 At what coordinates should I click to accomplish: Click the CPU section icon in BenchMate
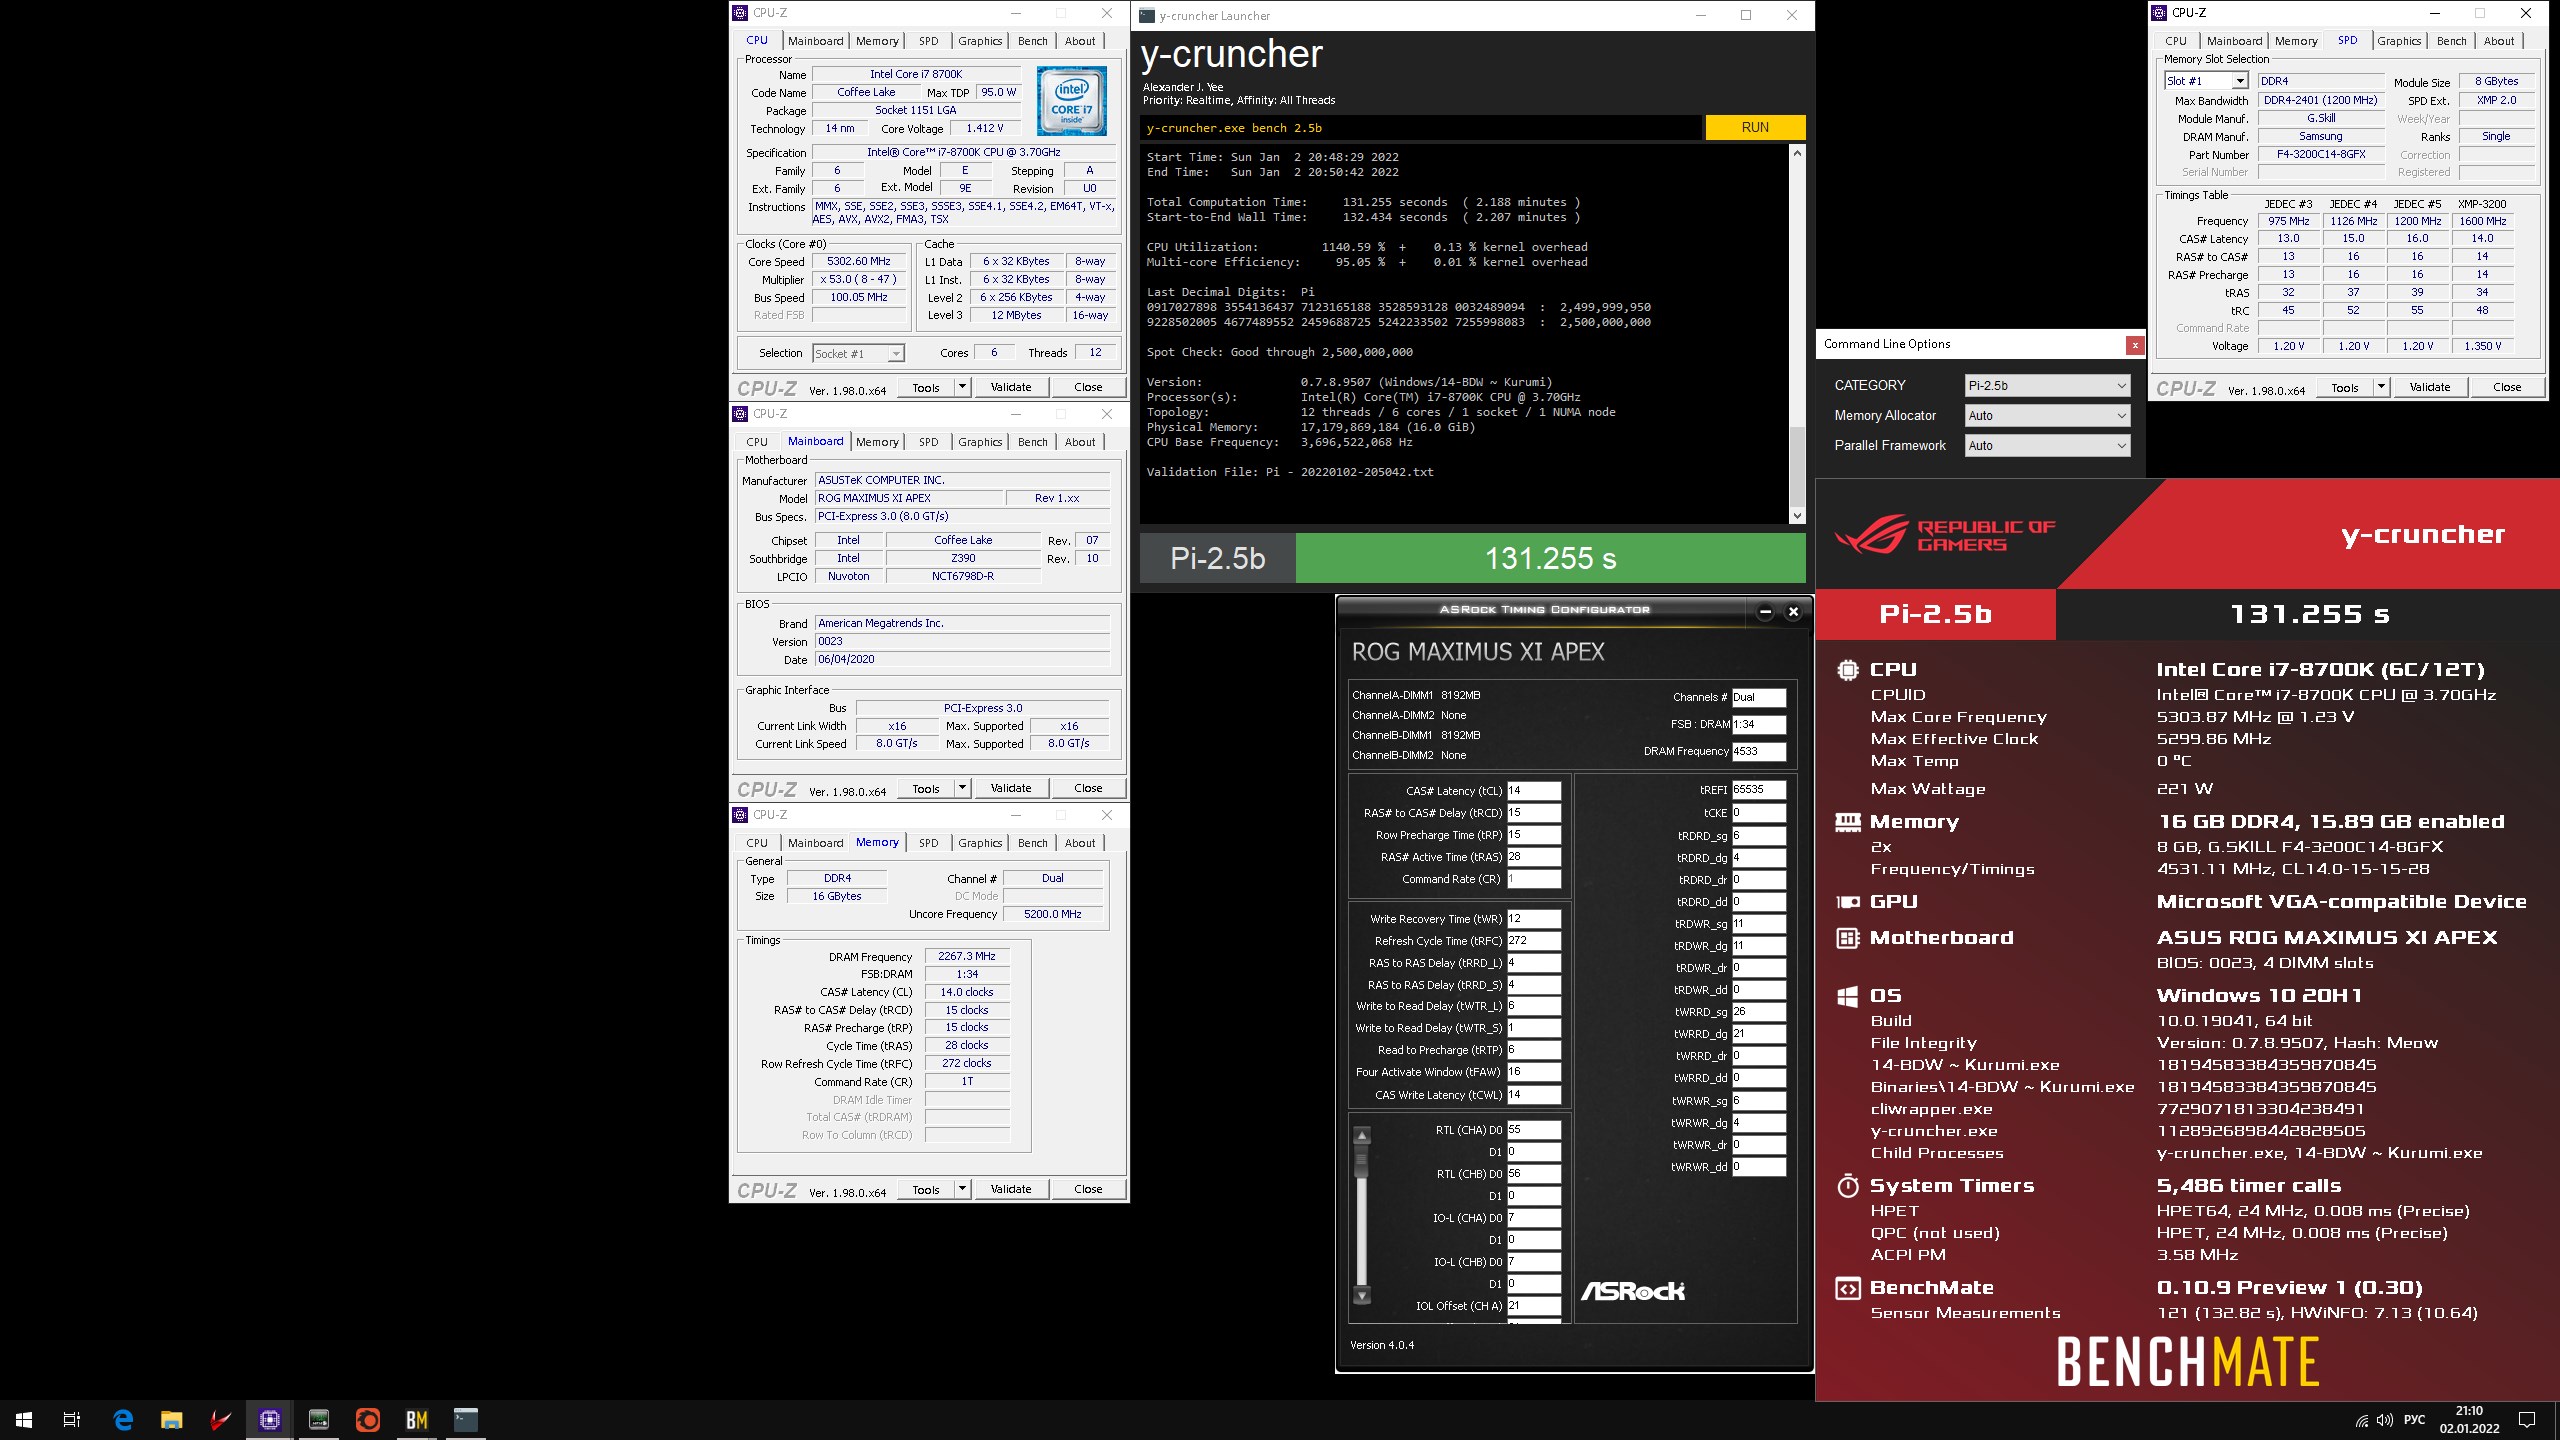pos(1848,670)
